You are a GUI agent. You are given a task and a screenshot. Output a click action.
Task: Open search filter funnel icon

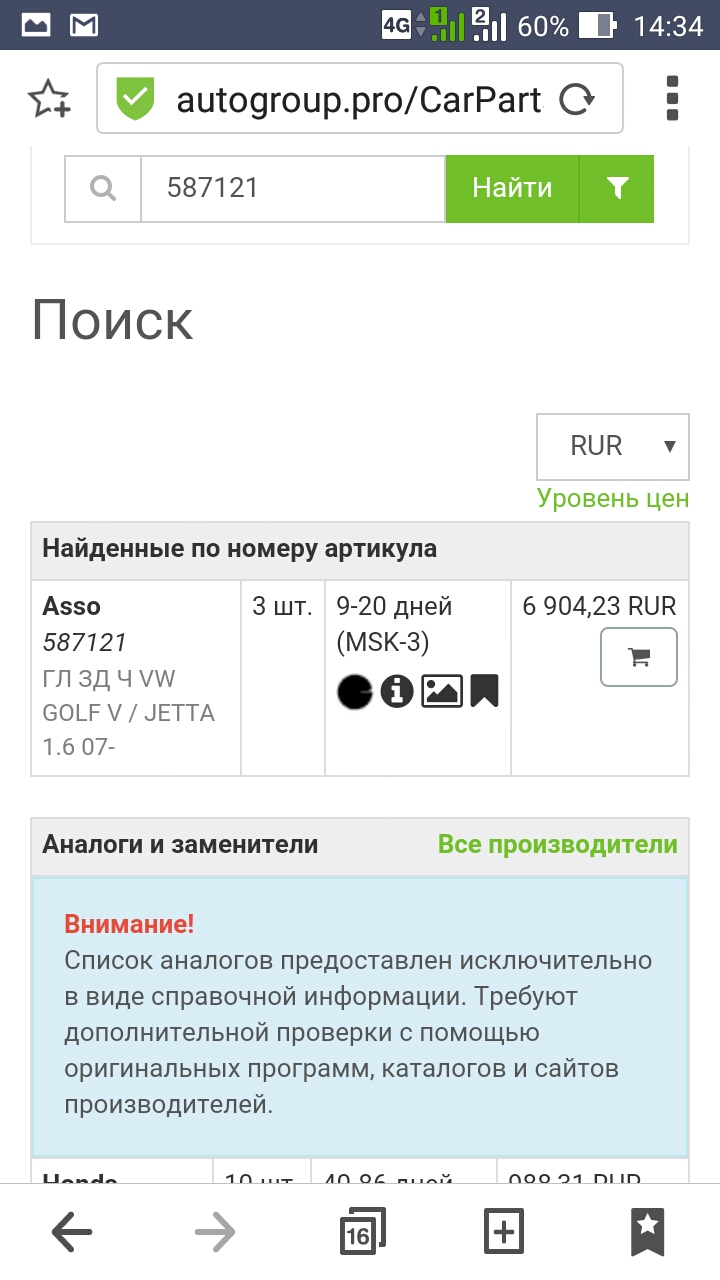(617, 188)
